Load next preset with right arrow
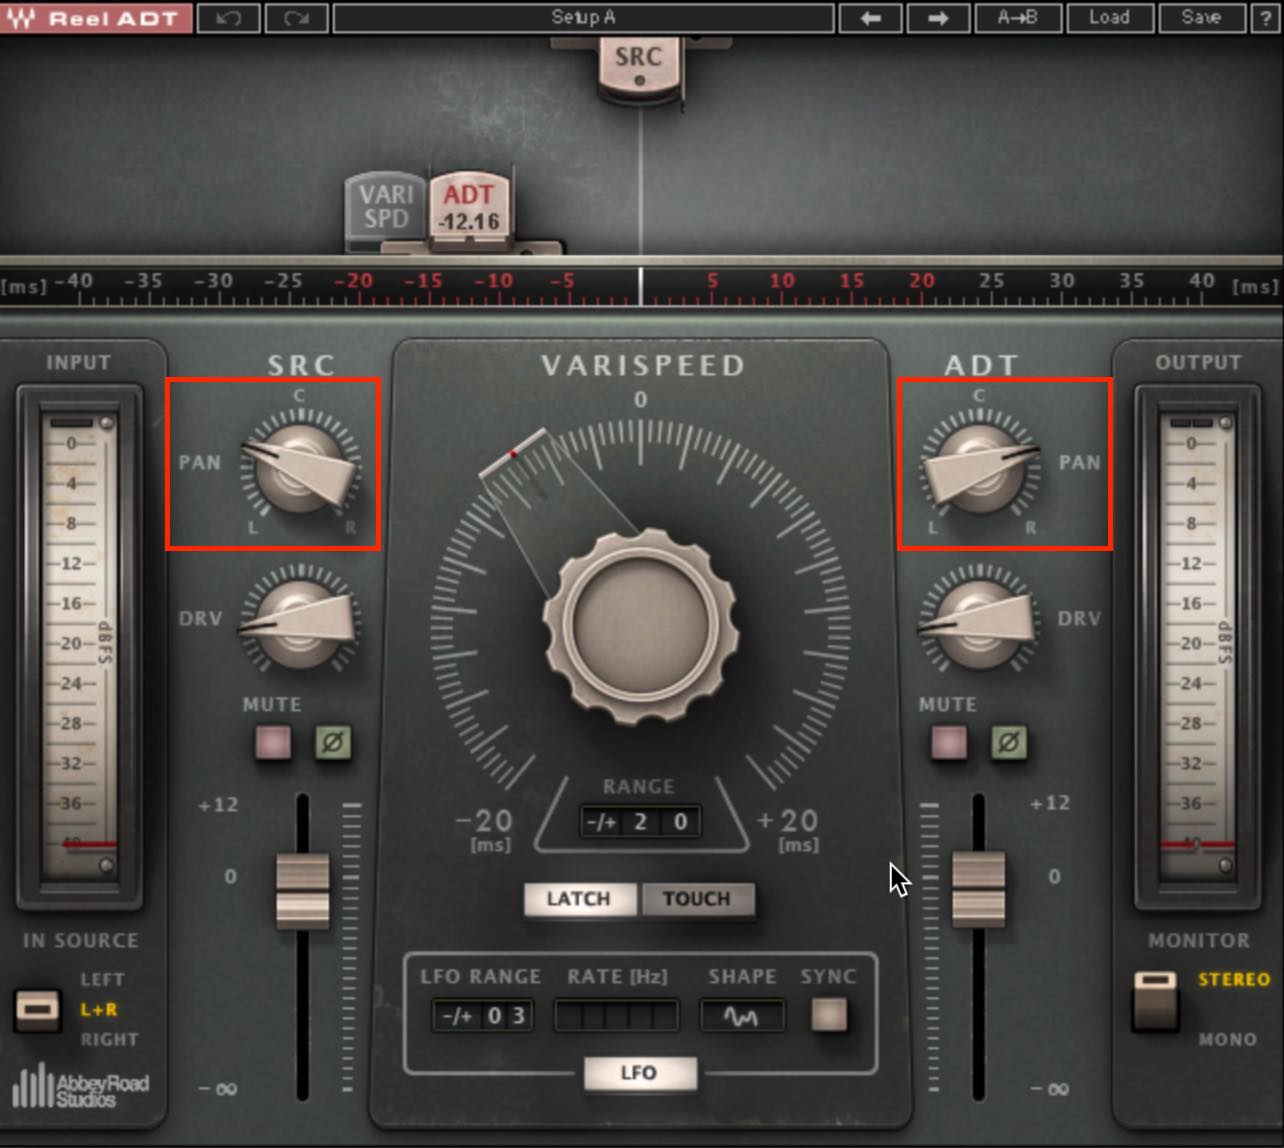The height and width of the screenshot is (1148, 1284). 938,18
